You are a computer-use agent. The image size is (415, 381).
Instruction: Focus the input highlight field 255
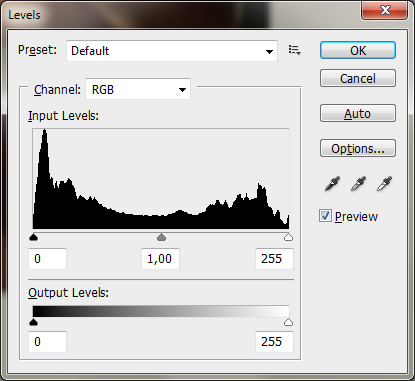click(274, 259)
